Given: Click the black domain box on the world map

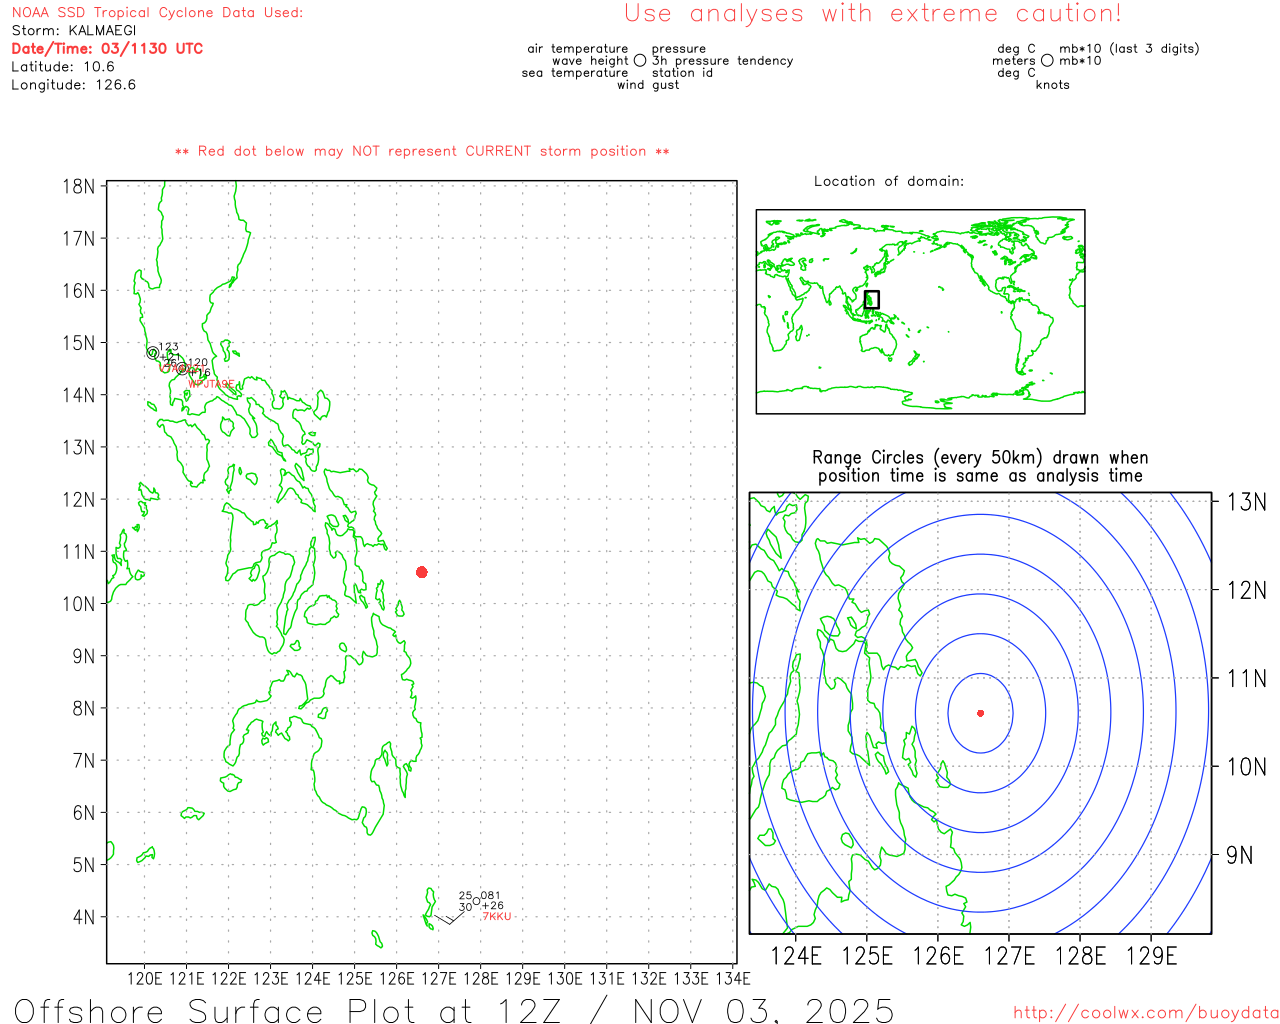Looking at the screenshot, I should (872, 300).
